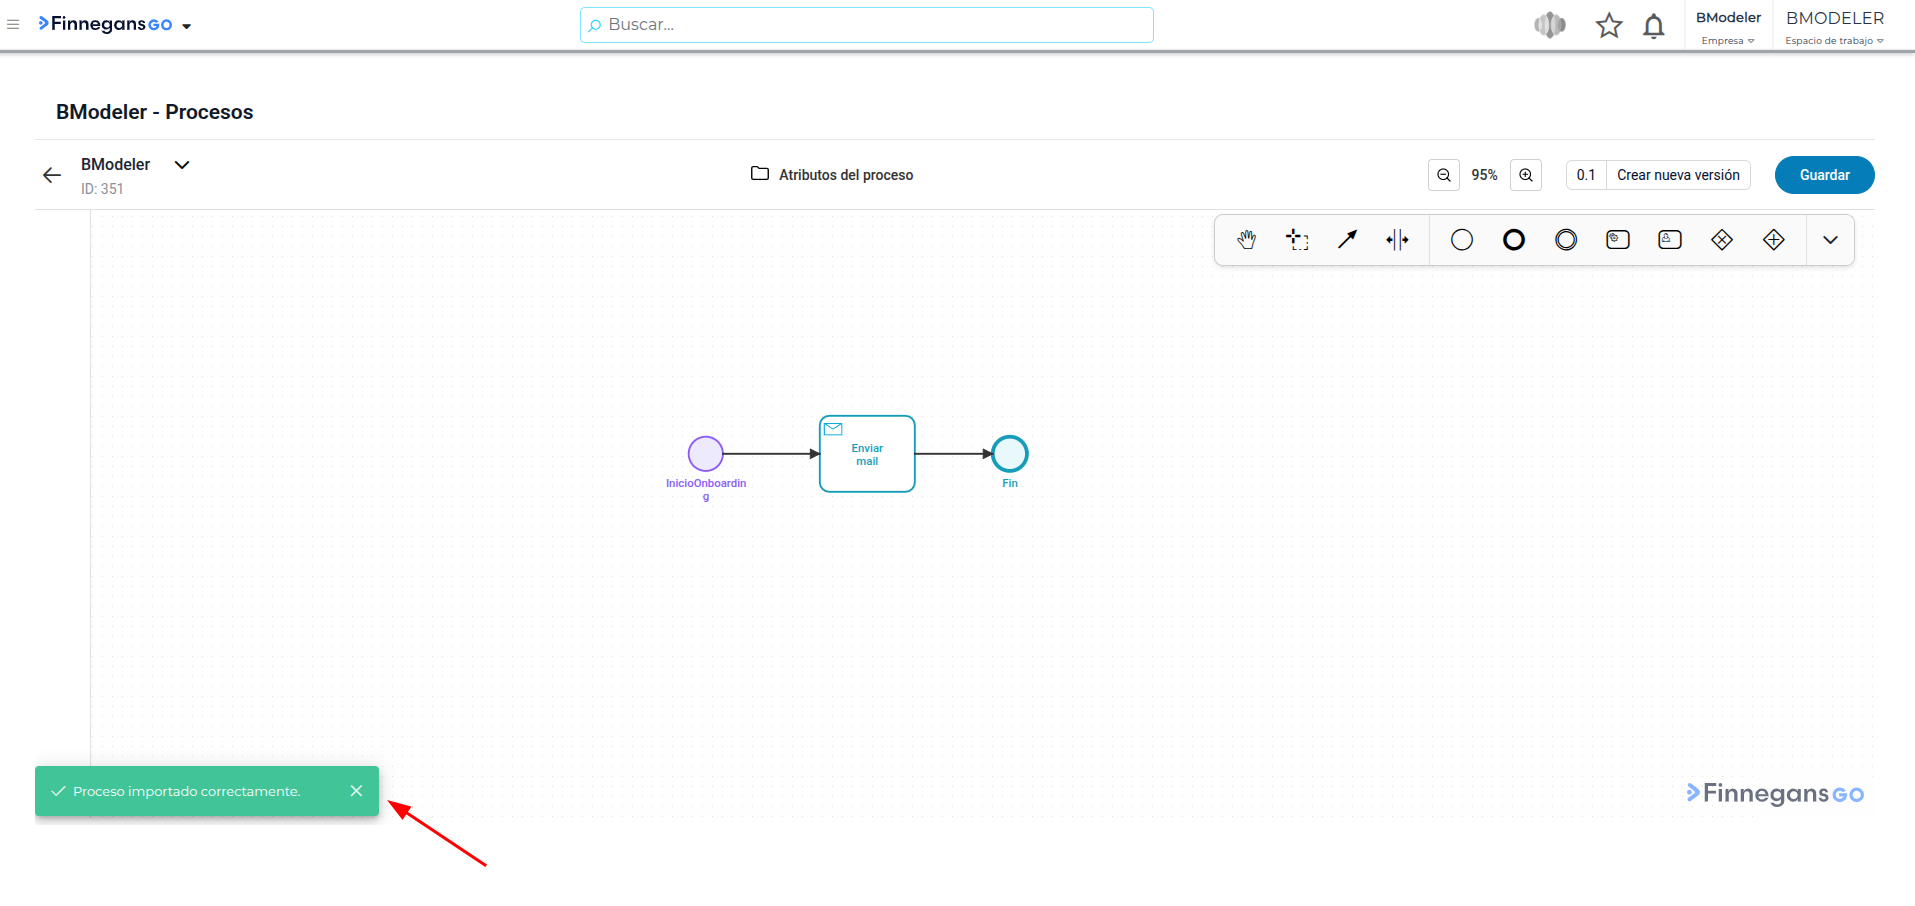Select the InicioOnboarding start event
This screenshot has width=1915, height=906.
coord(706,454)
